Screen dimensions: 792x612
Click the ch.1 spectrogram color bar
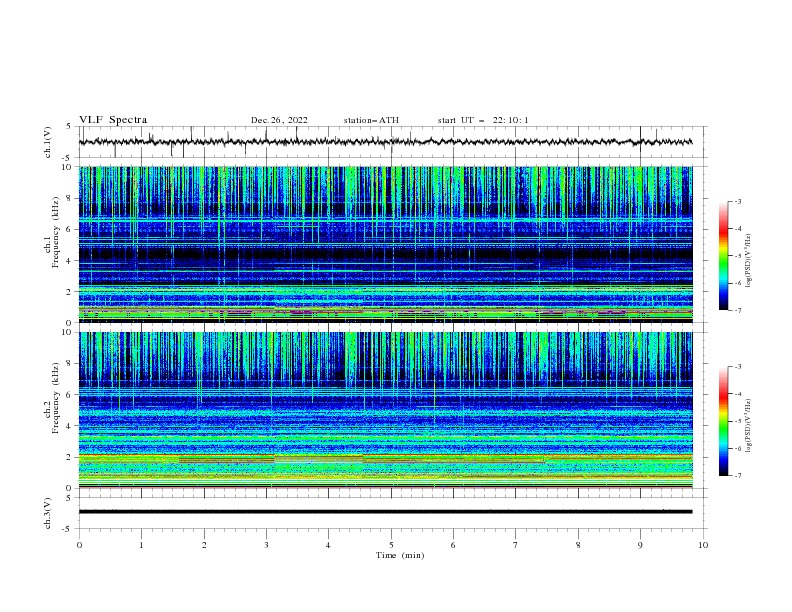point(723,256)
